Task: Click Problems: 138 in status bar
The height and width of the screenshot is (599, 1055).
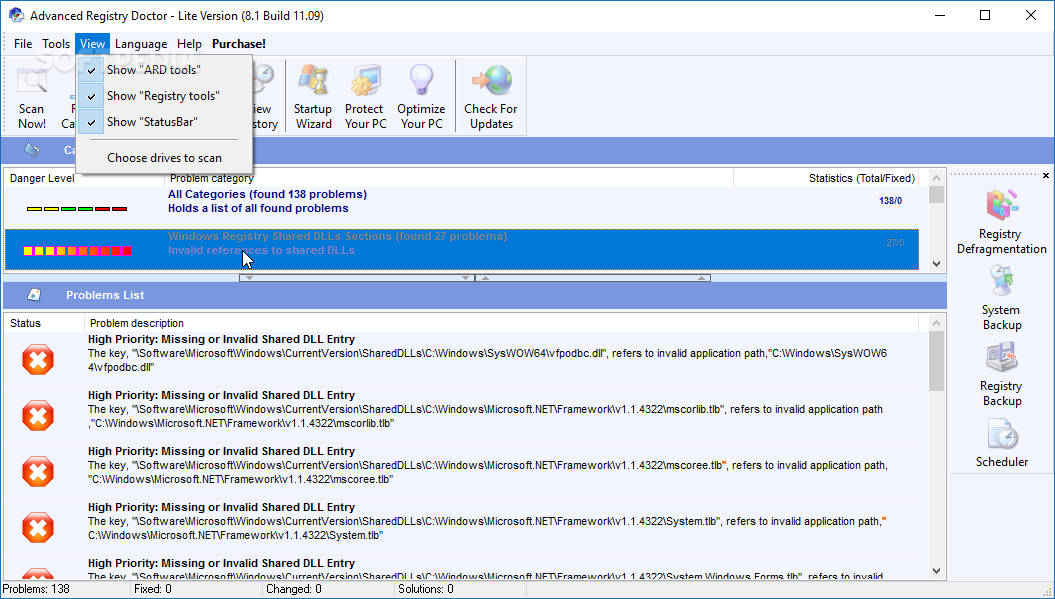Action: coord(36,589)
